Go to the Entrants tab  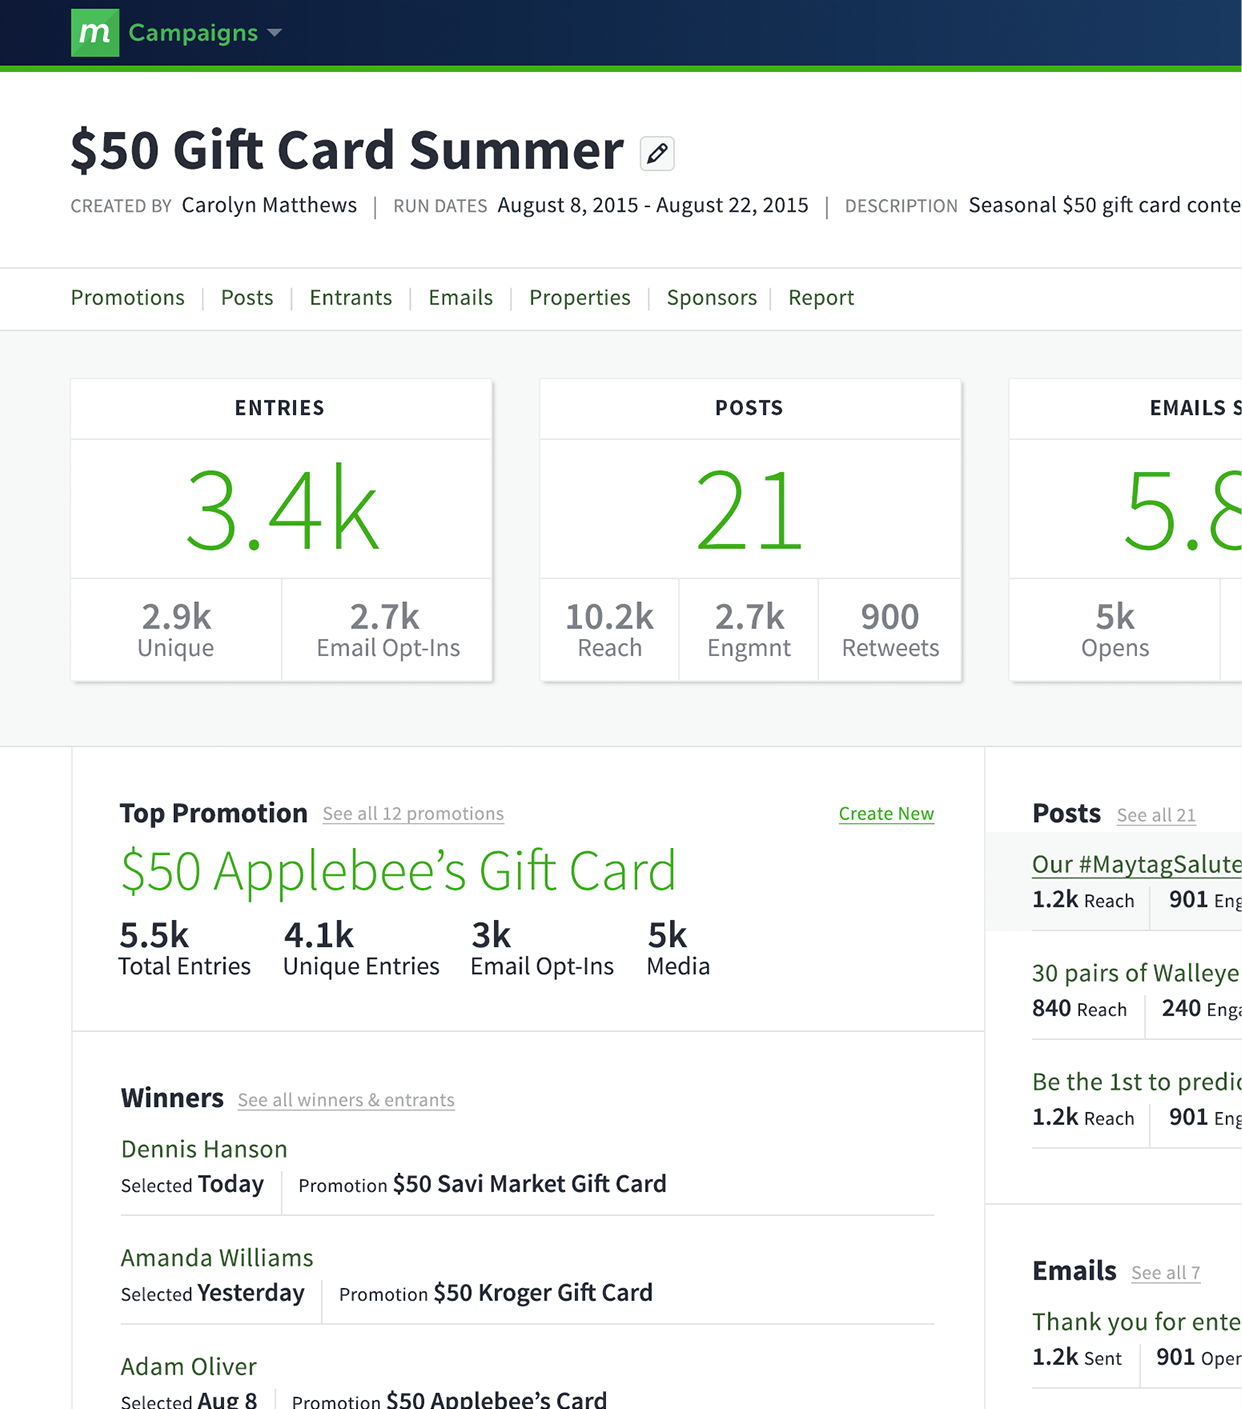pyautogui.click(x=350, y=298)
